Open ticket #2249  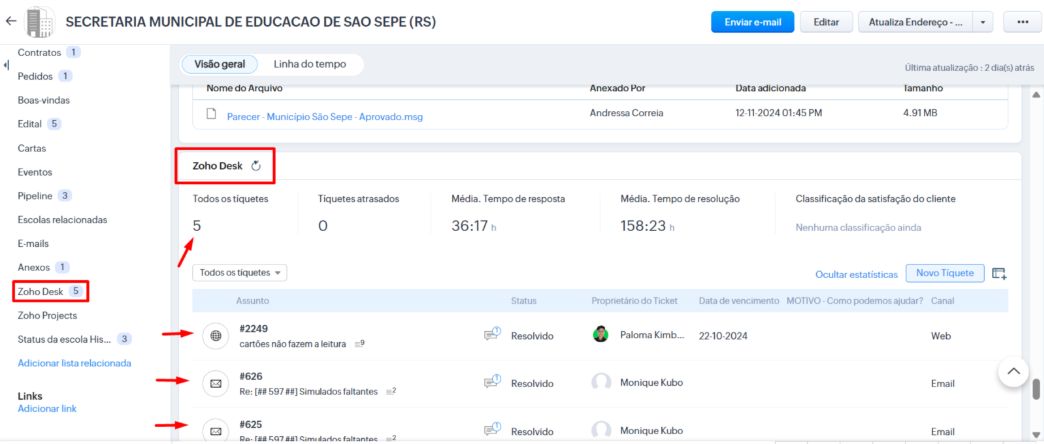click(x=254, y=328)
